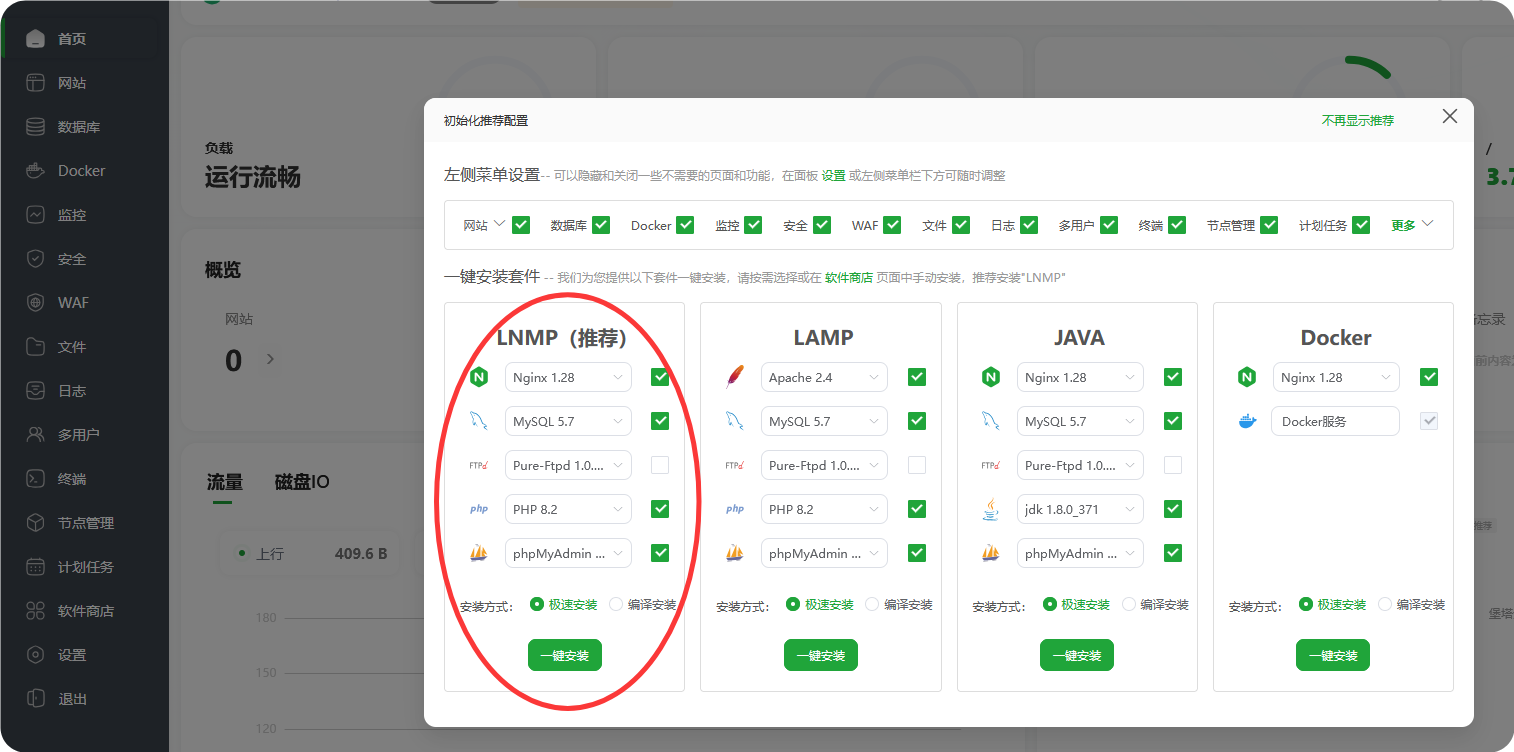Open the 软件商店 sidebar menu item
The image size is (1514, 752).
(85, 611)
